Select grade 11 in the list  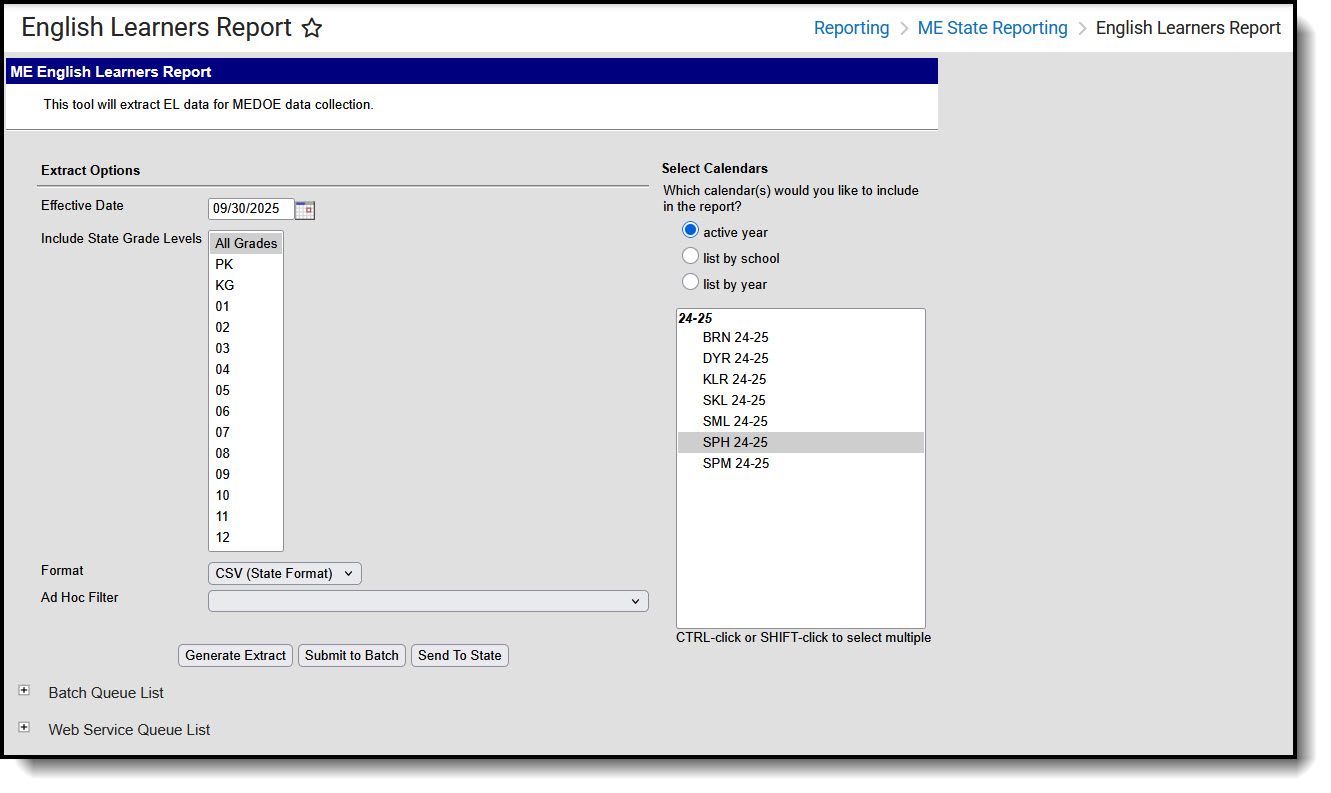(246, 516)
